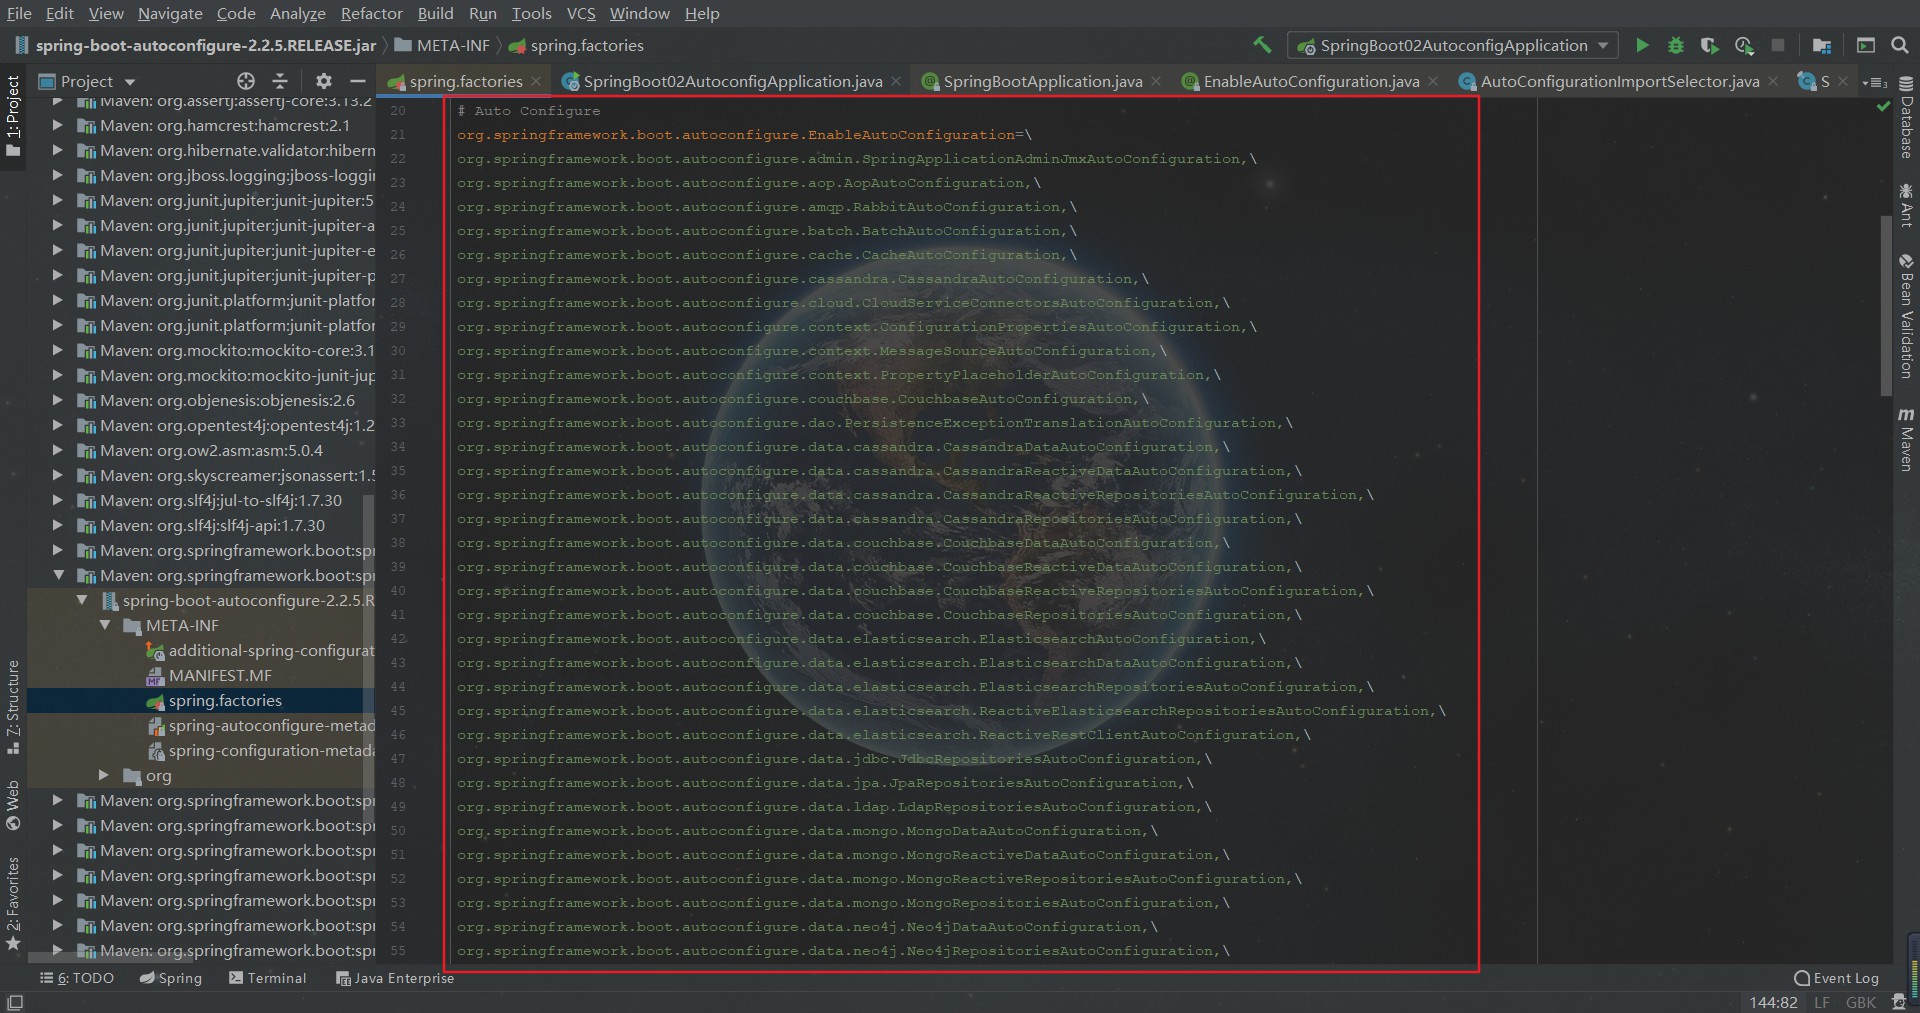The height and width of the screenshot is (1013, 1920).
Task: Click the status bar icon right of GBK
Action: pos(1898,1002)
